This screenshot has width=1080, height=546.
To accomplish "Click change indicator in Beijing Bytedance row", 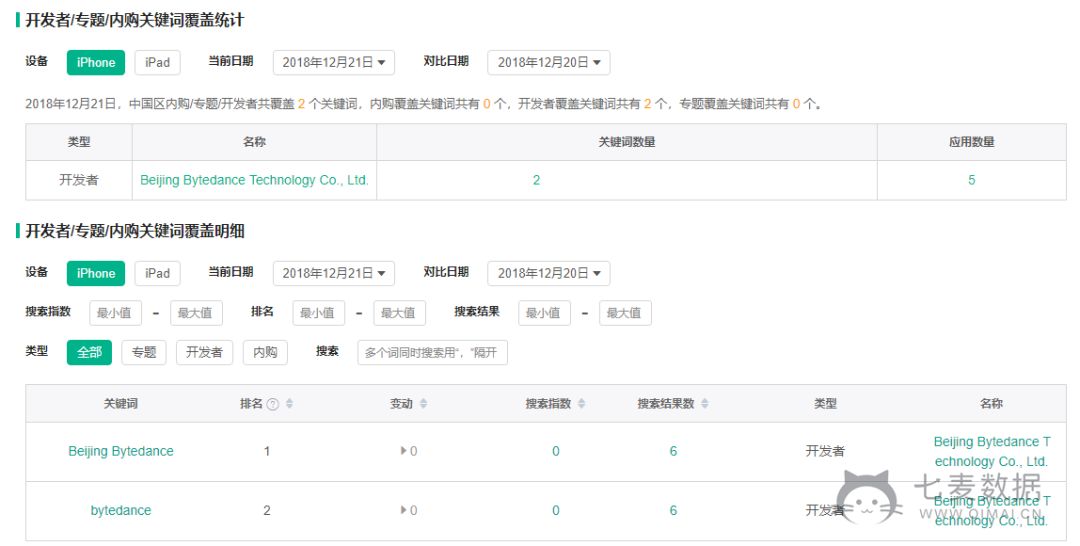I will 408,452.
